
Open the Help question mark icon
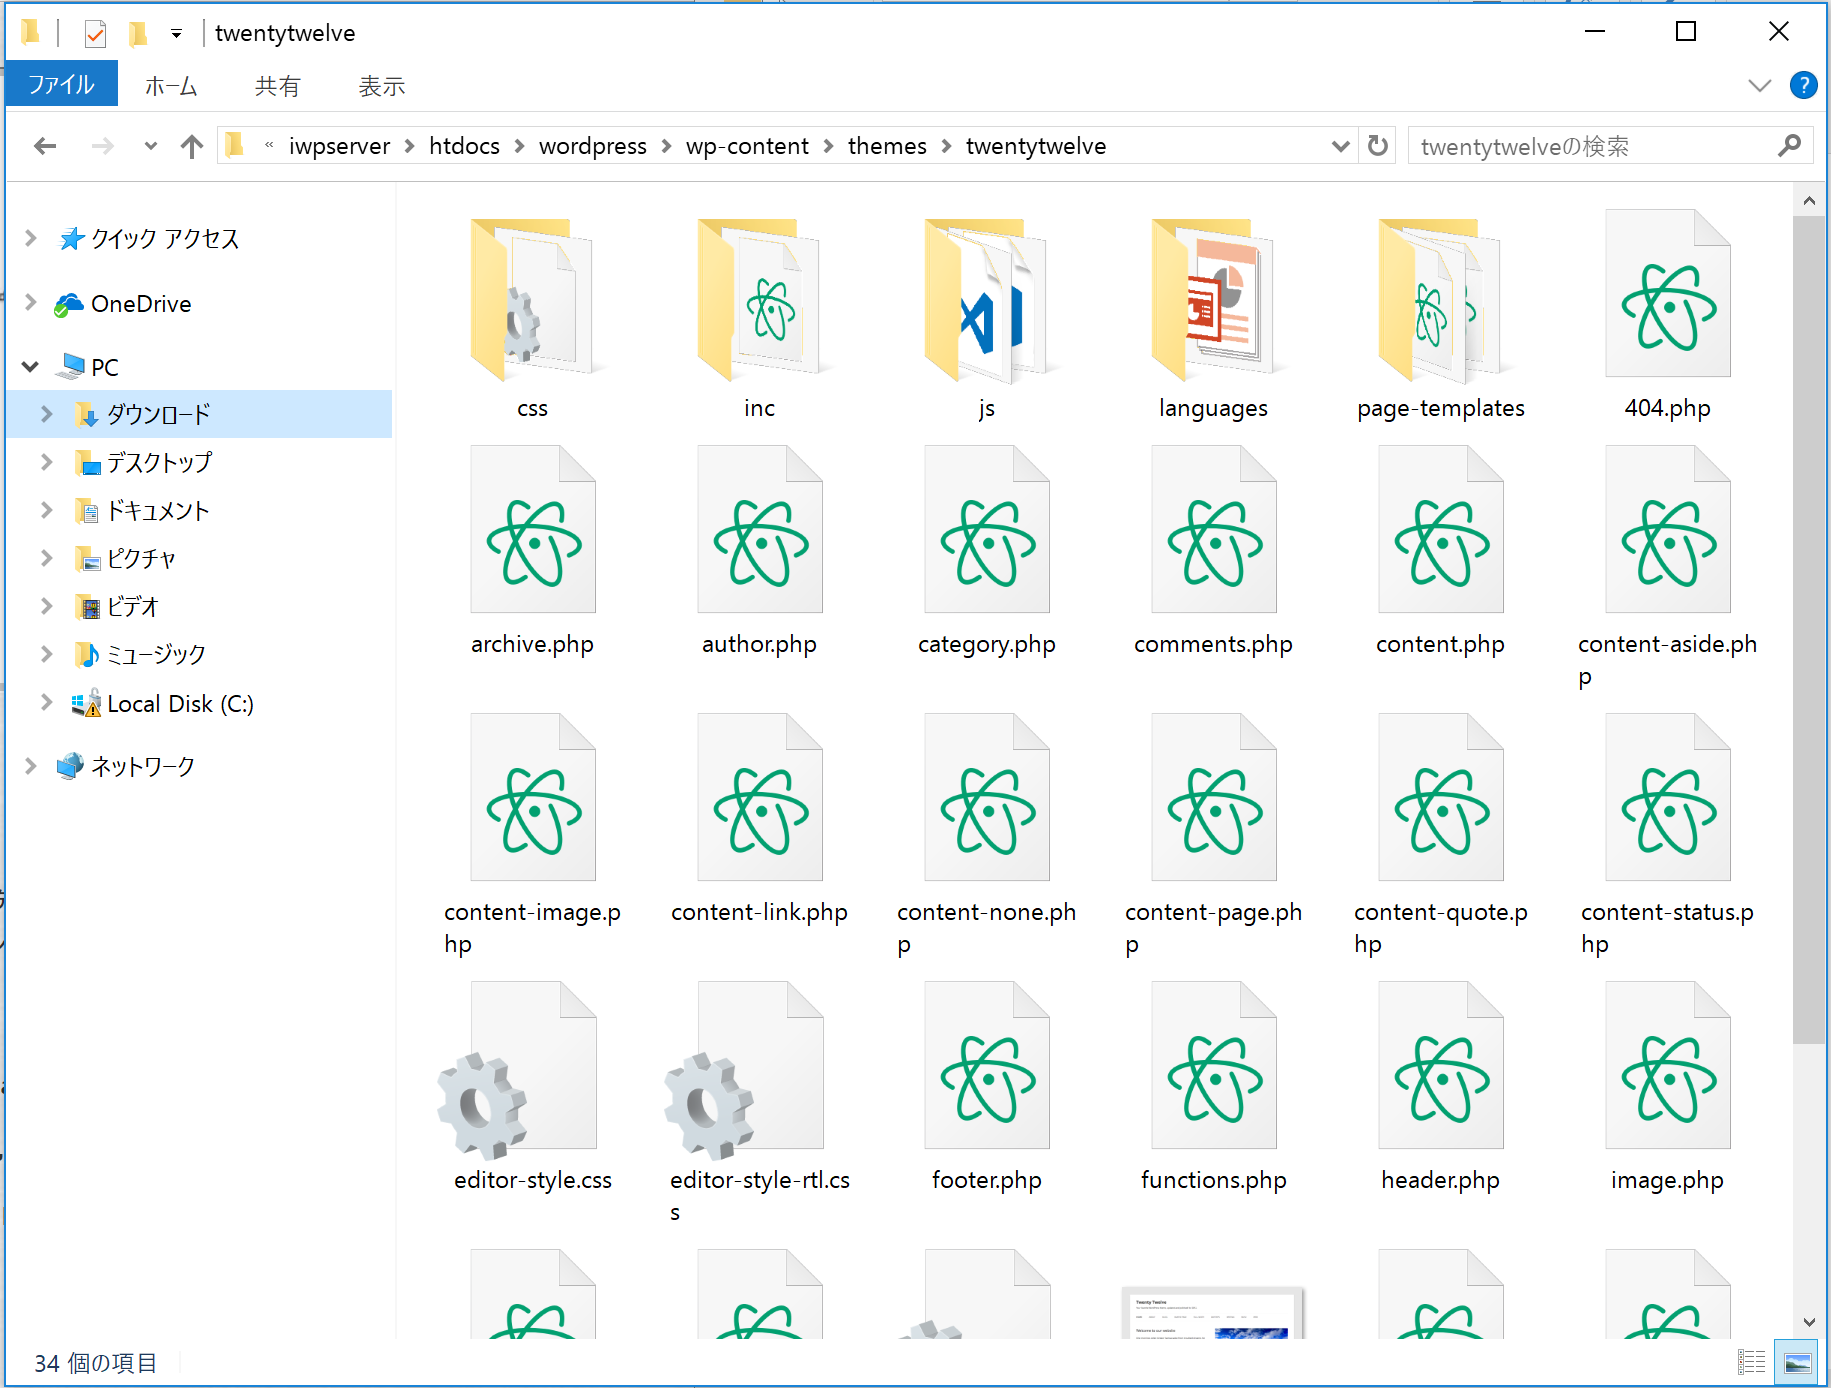coord(1803,86)
